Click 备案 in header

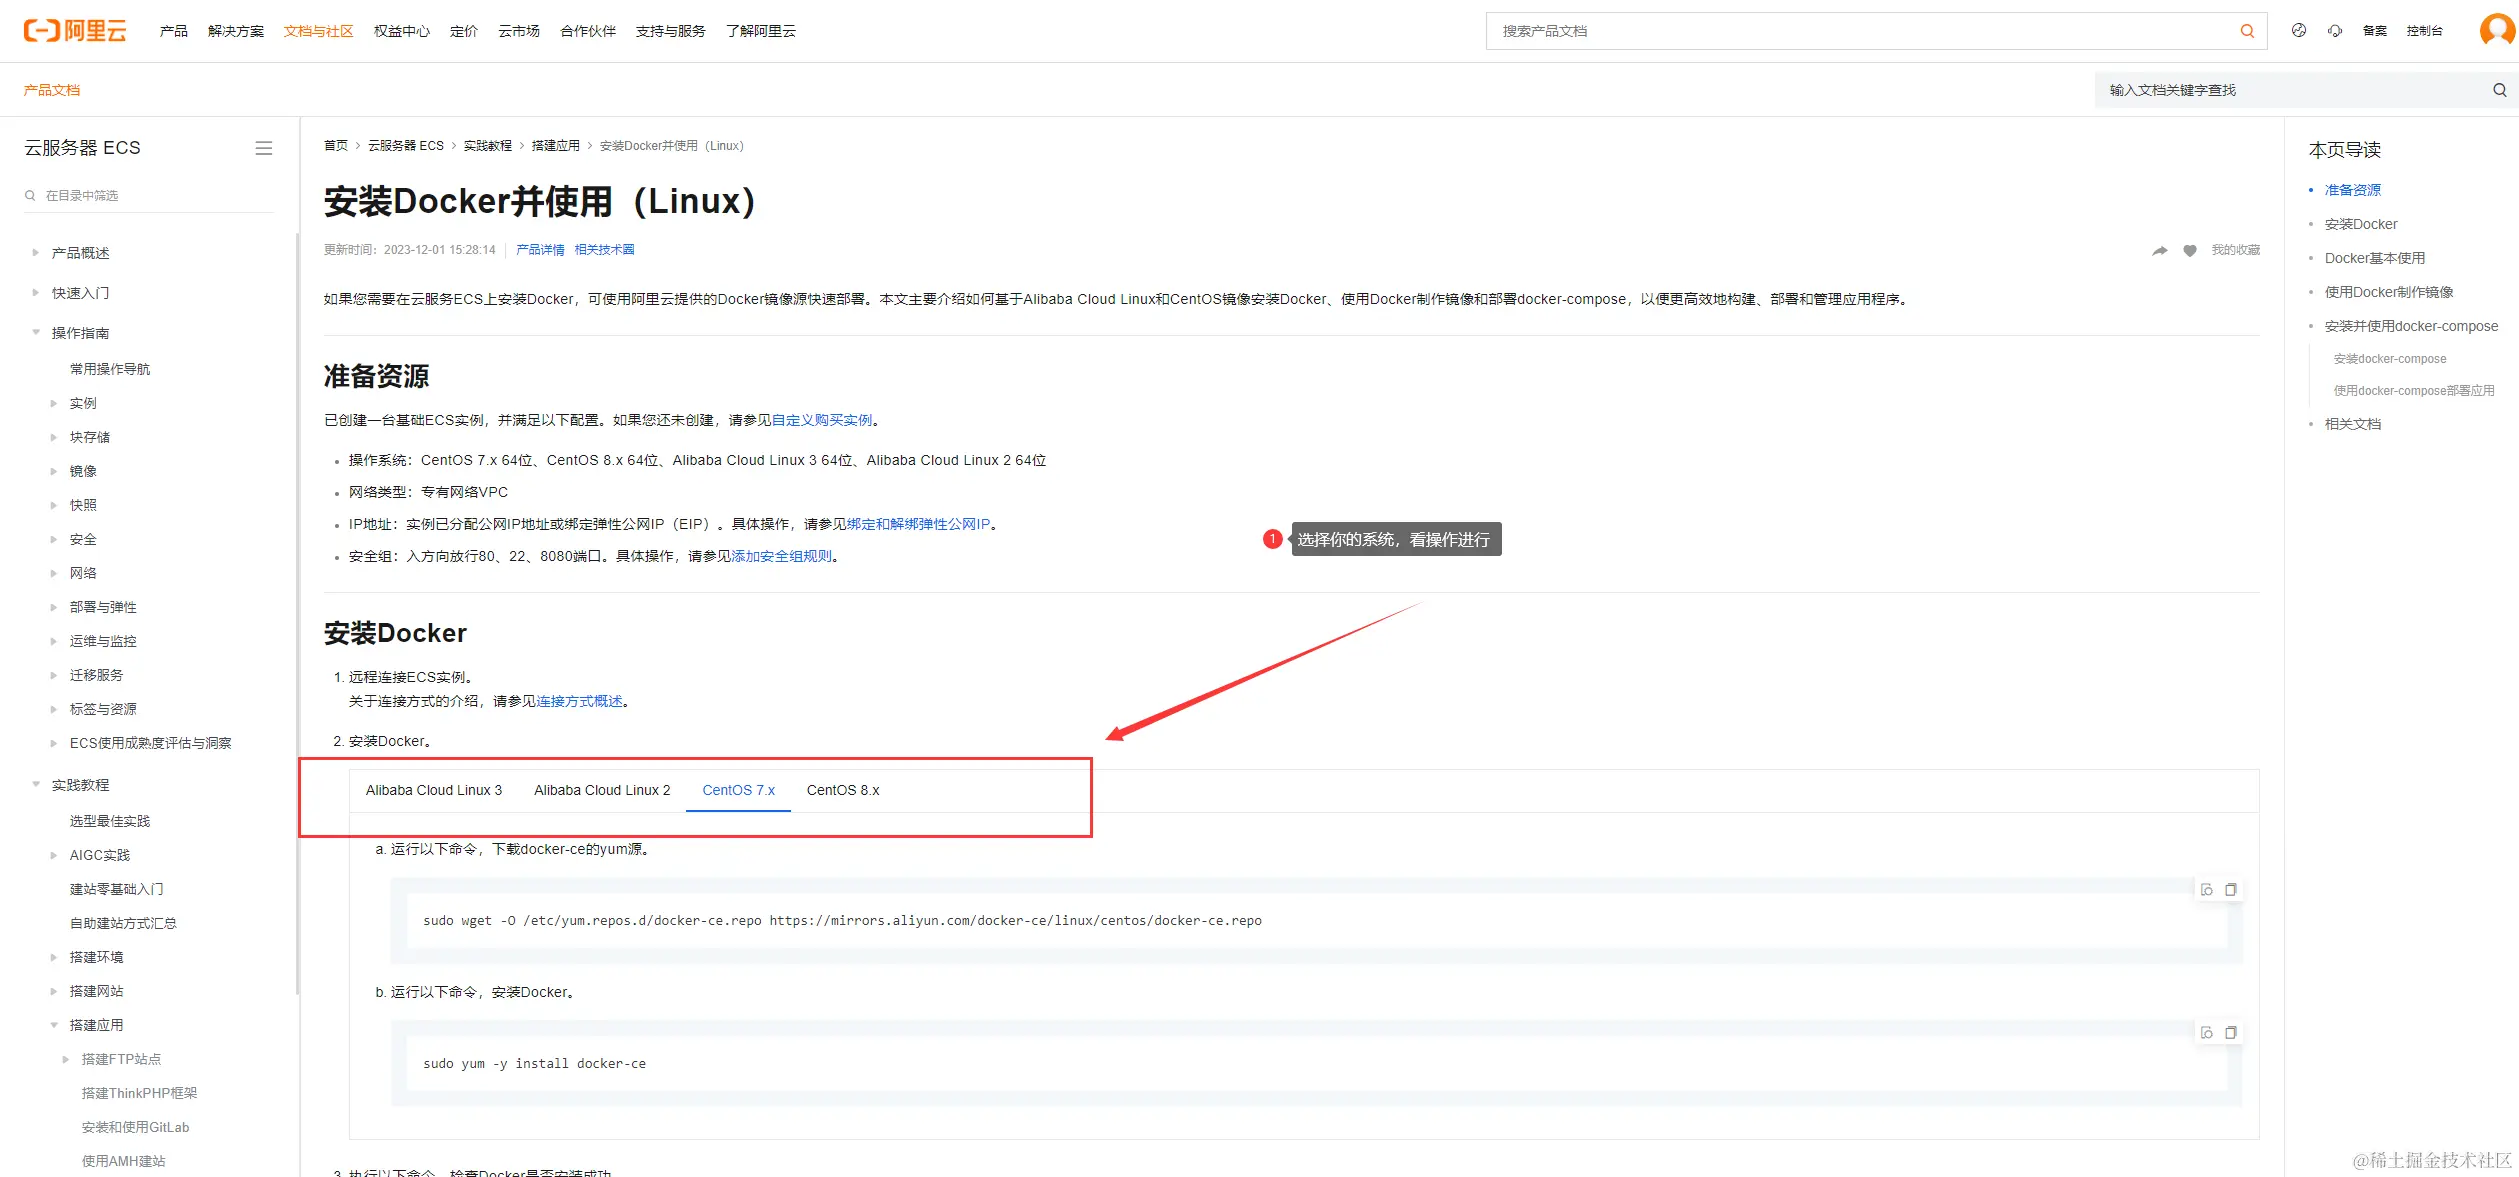tap(2375, 31)
